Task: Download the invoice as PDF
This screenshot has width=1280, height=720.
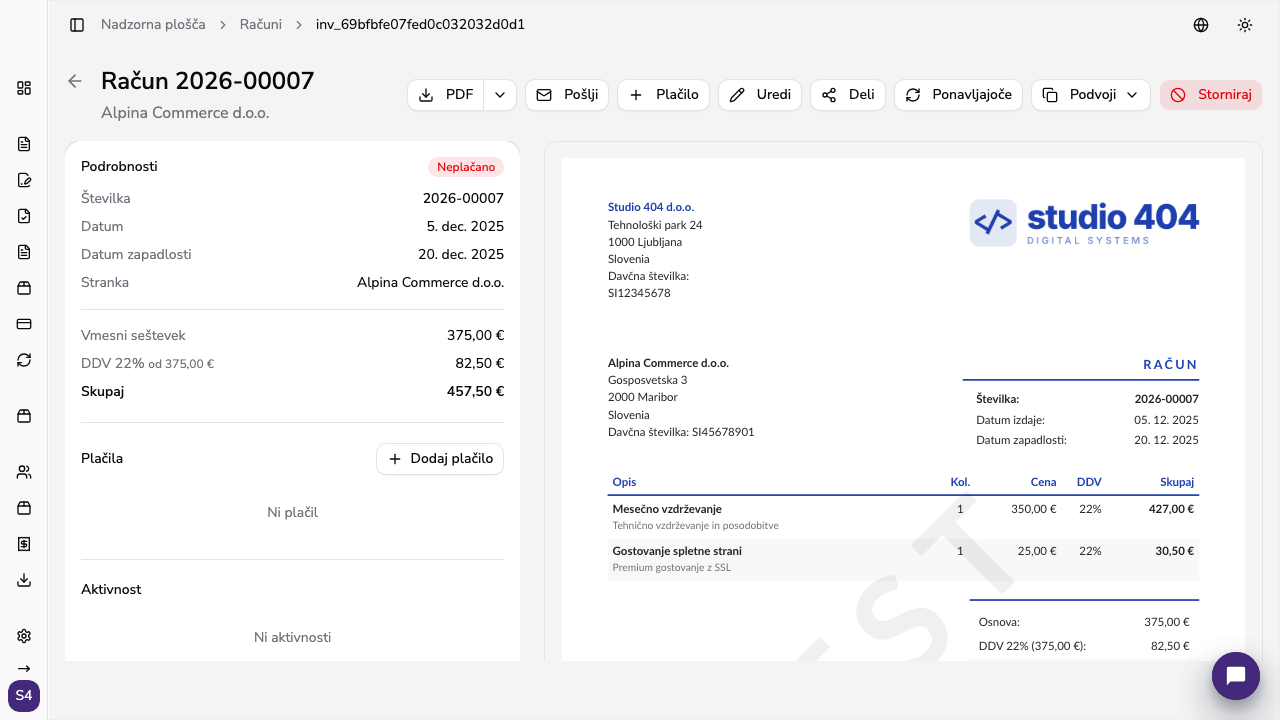Action: [446, 95]
